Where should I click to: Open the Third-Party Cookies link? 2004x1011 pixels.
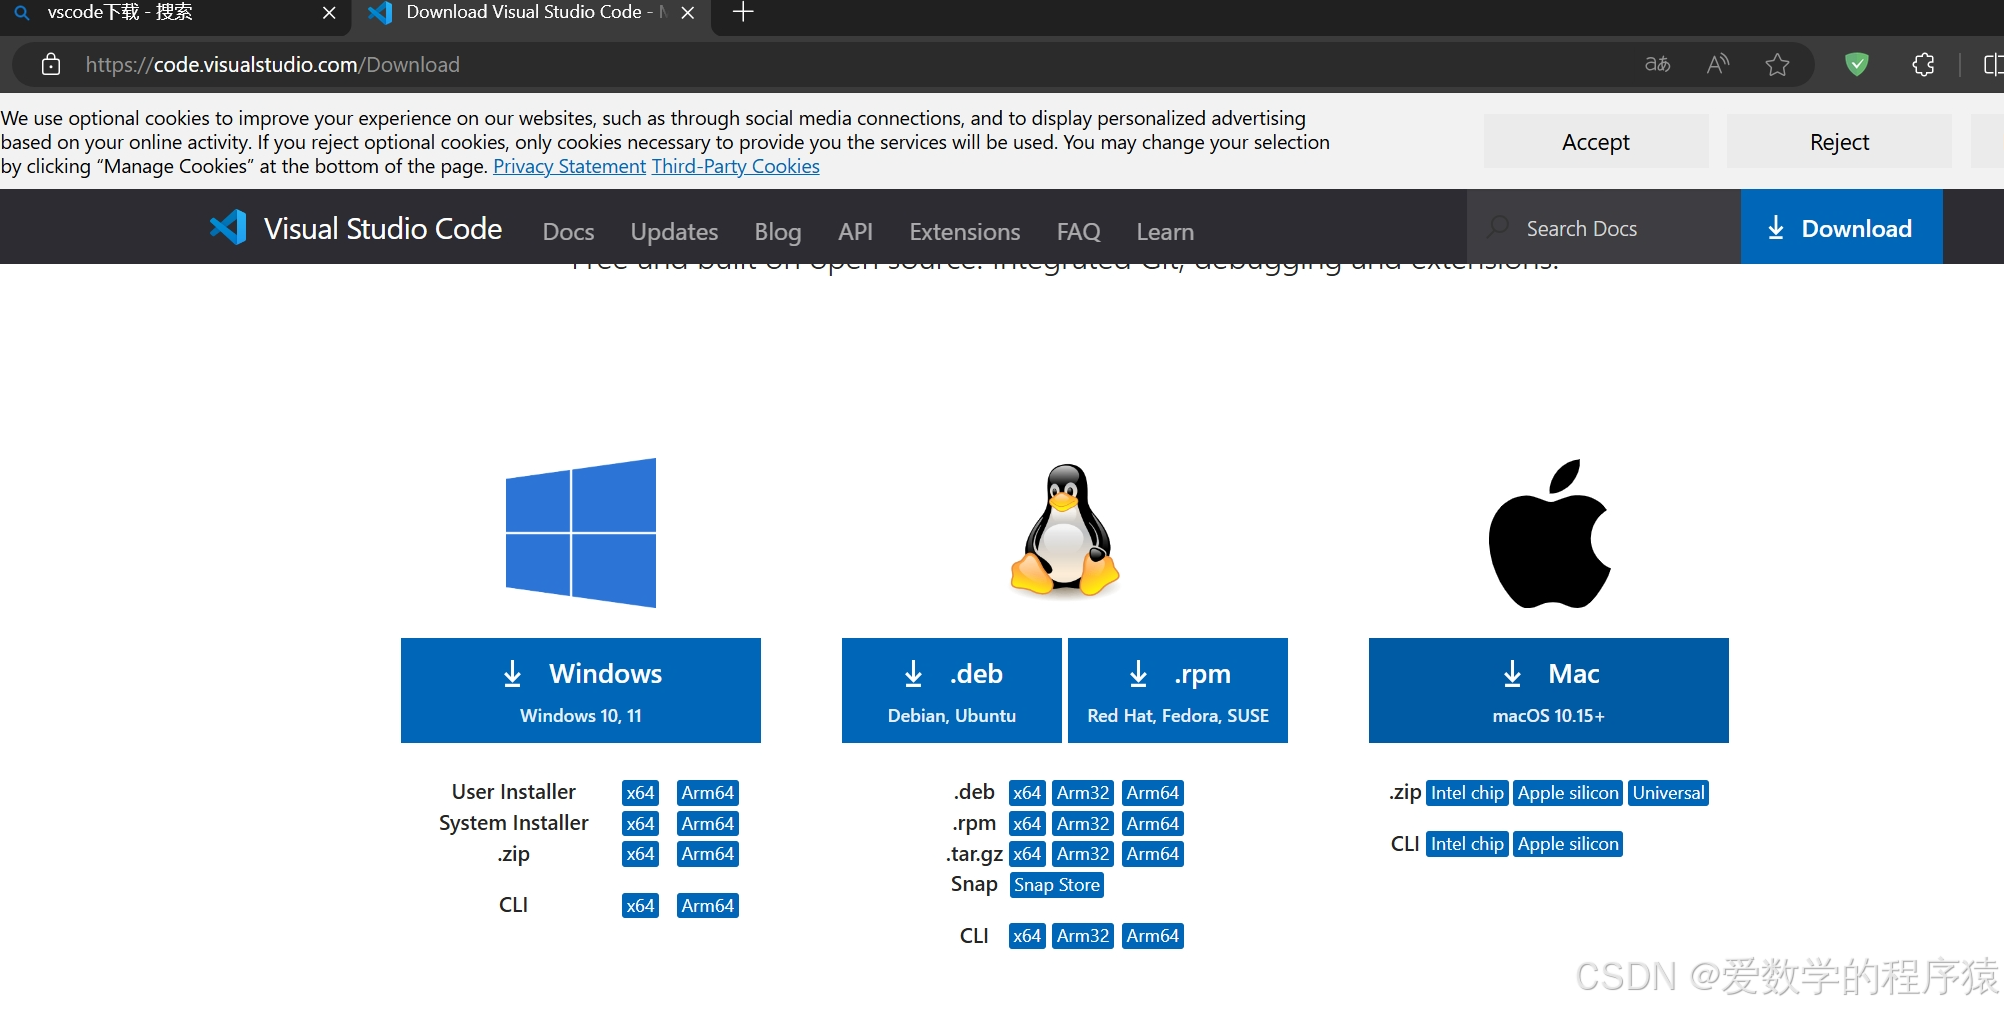pos(735,166)
